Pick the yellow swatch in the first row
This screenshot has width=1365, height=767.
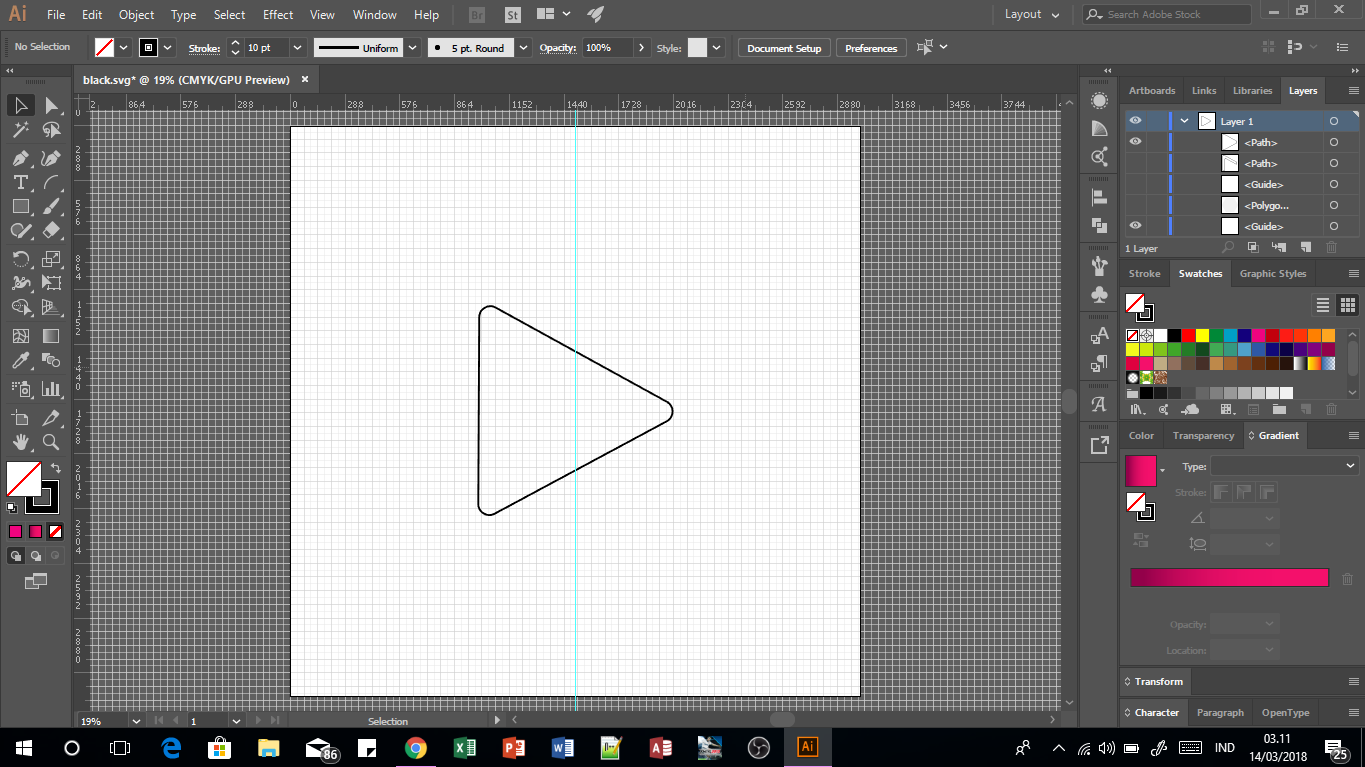(1203, 335)
